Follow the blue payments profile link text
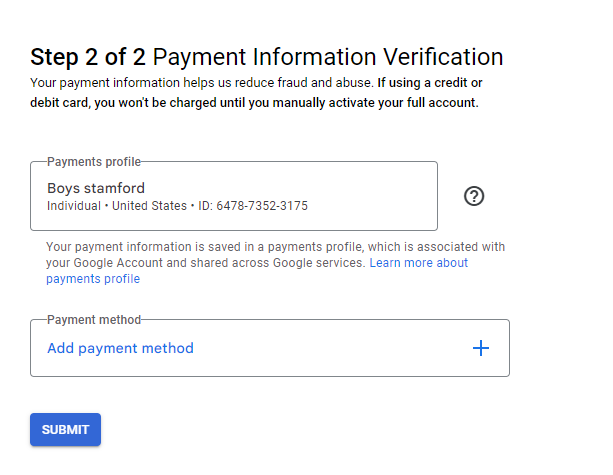Screen dimensions: 613x475 coord(93,279)
